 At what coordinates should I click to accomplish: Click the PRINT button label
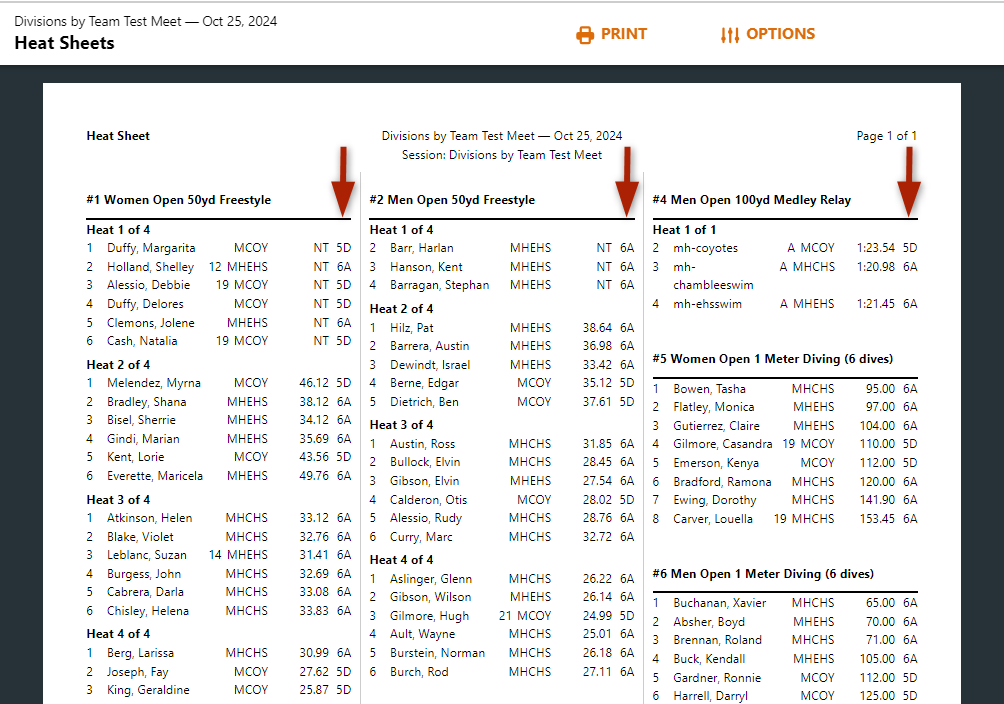click(x=624, y=34)
